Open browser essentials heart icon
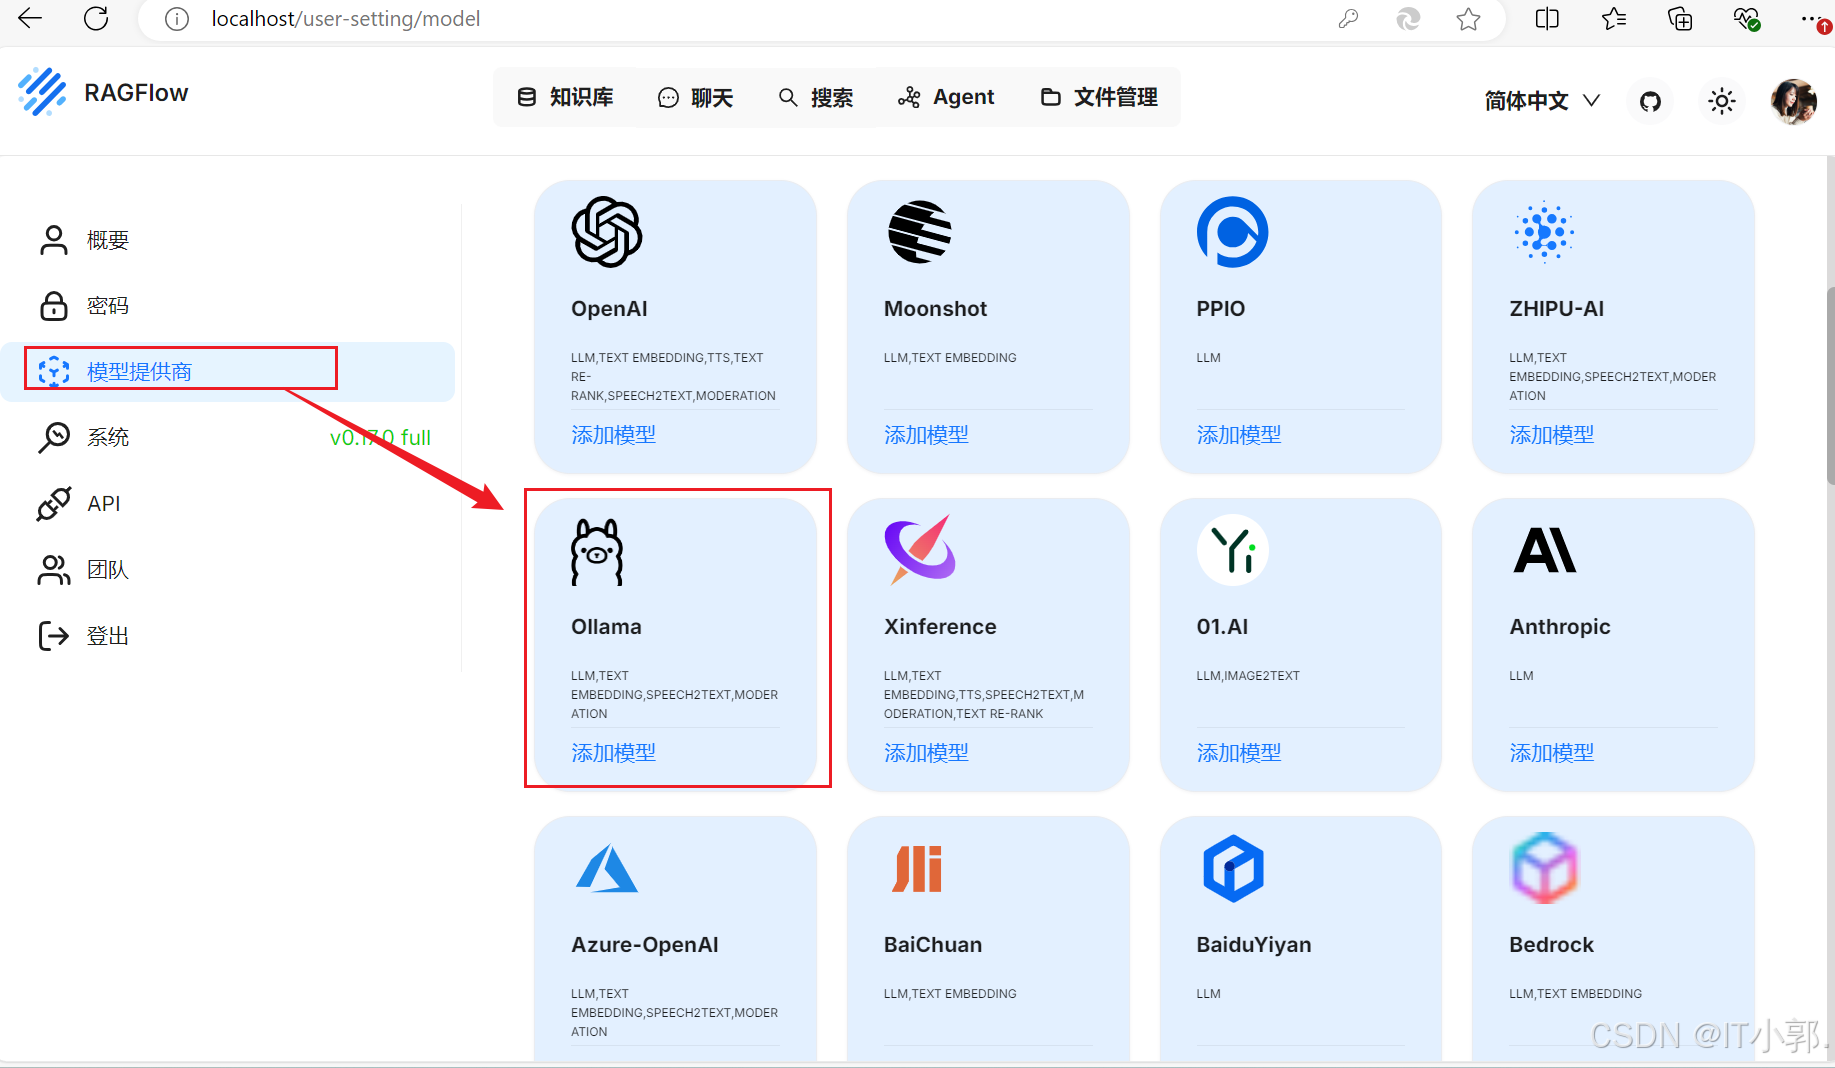Image resolution: width=1835 pixels, height=1068 pixels. coord(1746,19)
